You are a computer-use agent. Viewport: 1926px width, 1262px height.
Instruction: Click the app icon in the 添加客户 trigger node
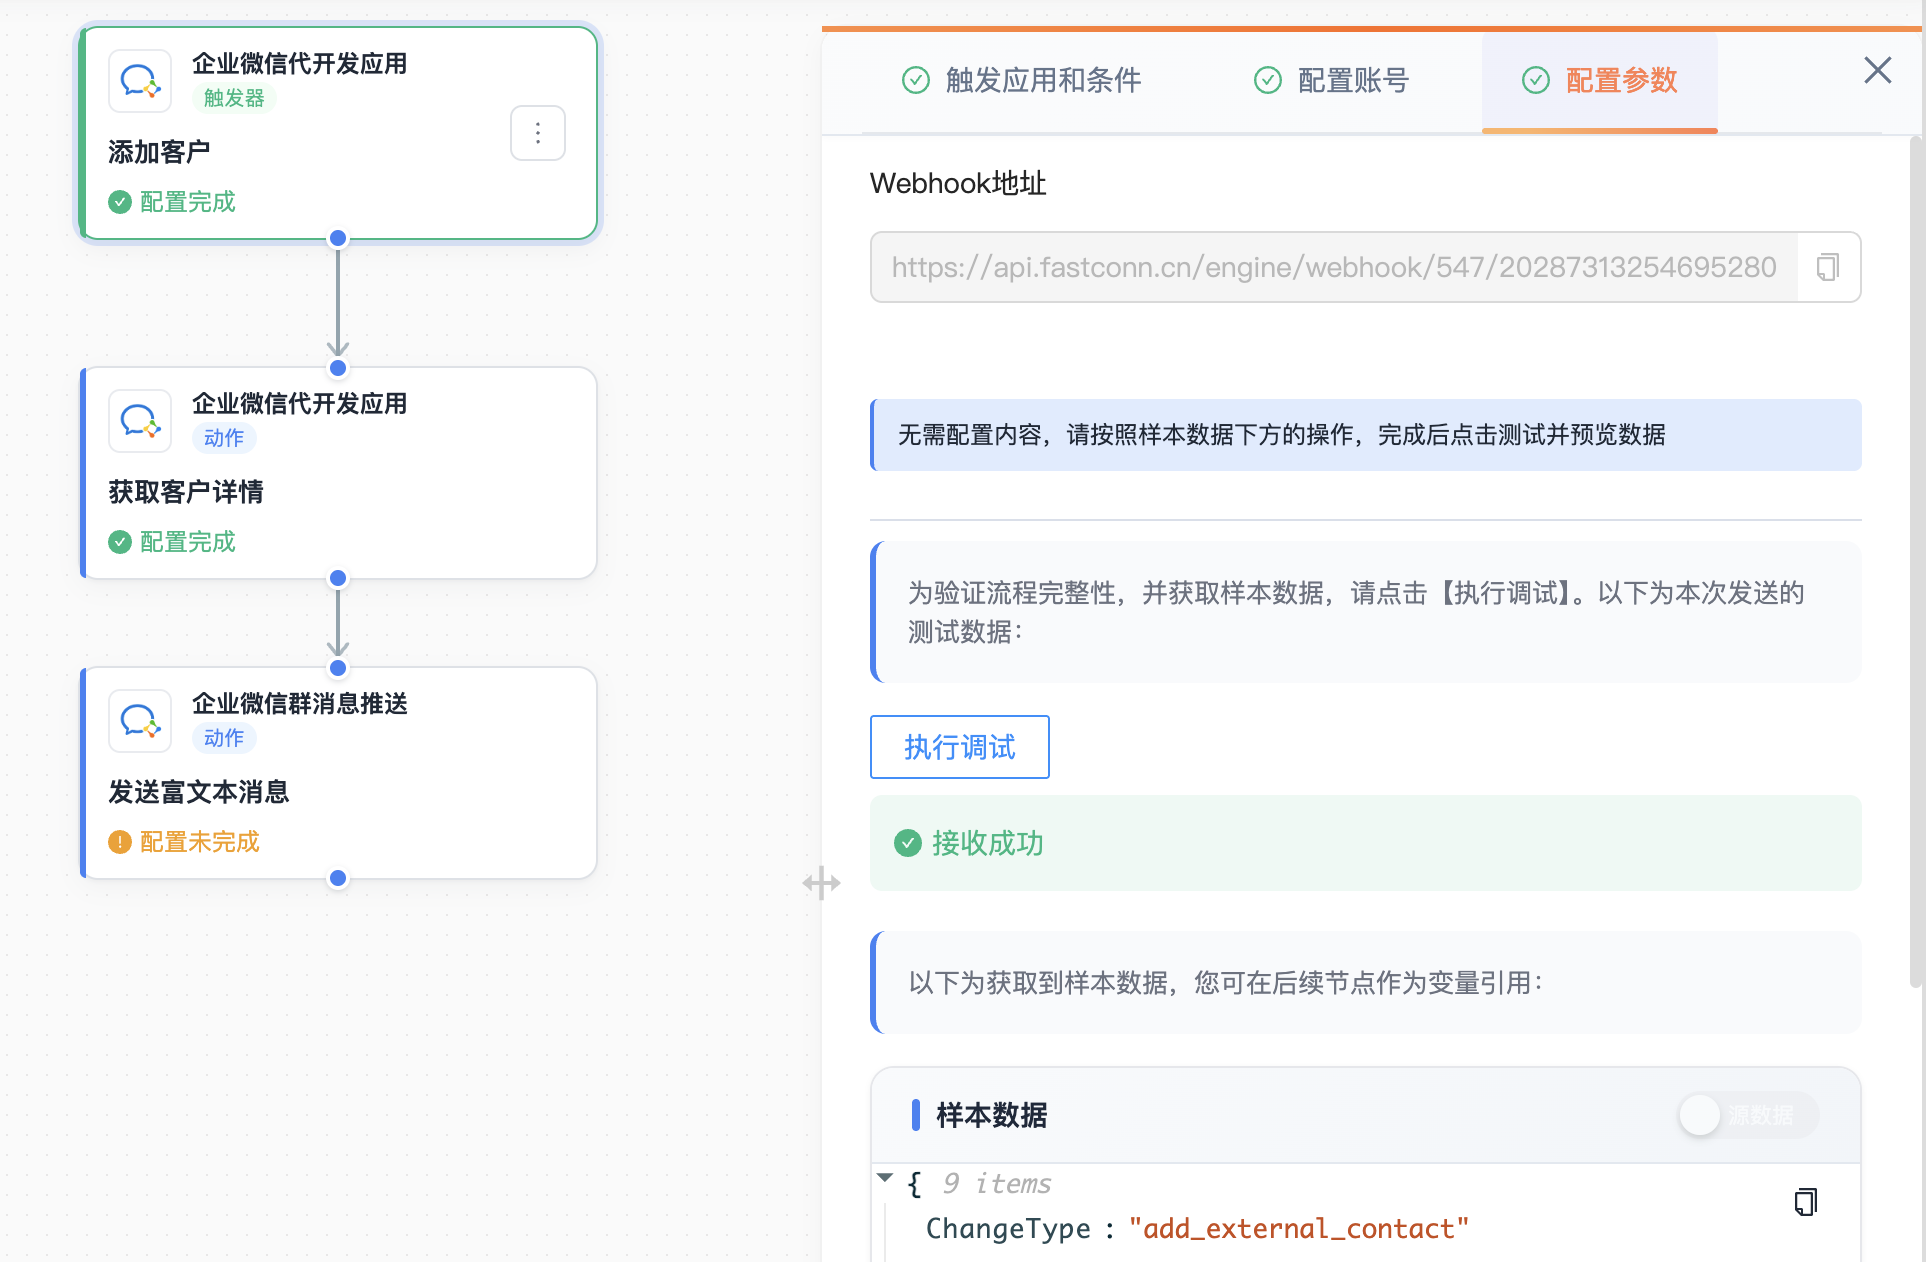pyautogui.click(x=140, y=81)
